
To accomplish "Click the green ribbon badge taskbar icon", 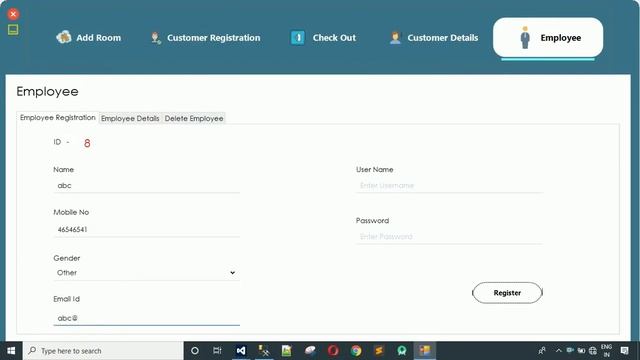I will coord(402,351).
